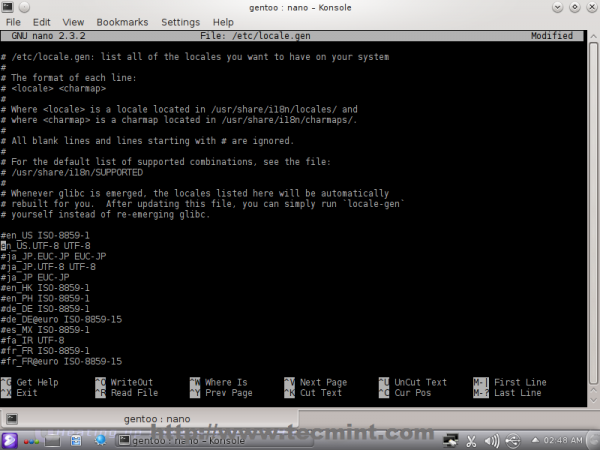This screenshot has height=450, width=600.
Task: Click the '^G Get Help' shortcut label
Action: point(29,382)
